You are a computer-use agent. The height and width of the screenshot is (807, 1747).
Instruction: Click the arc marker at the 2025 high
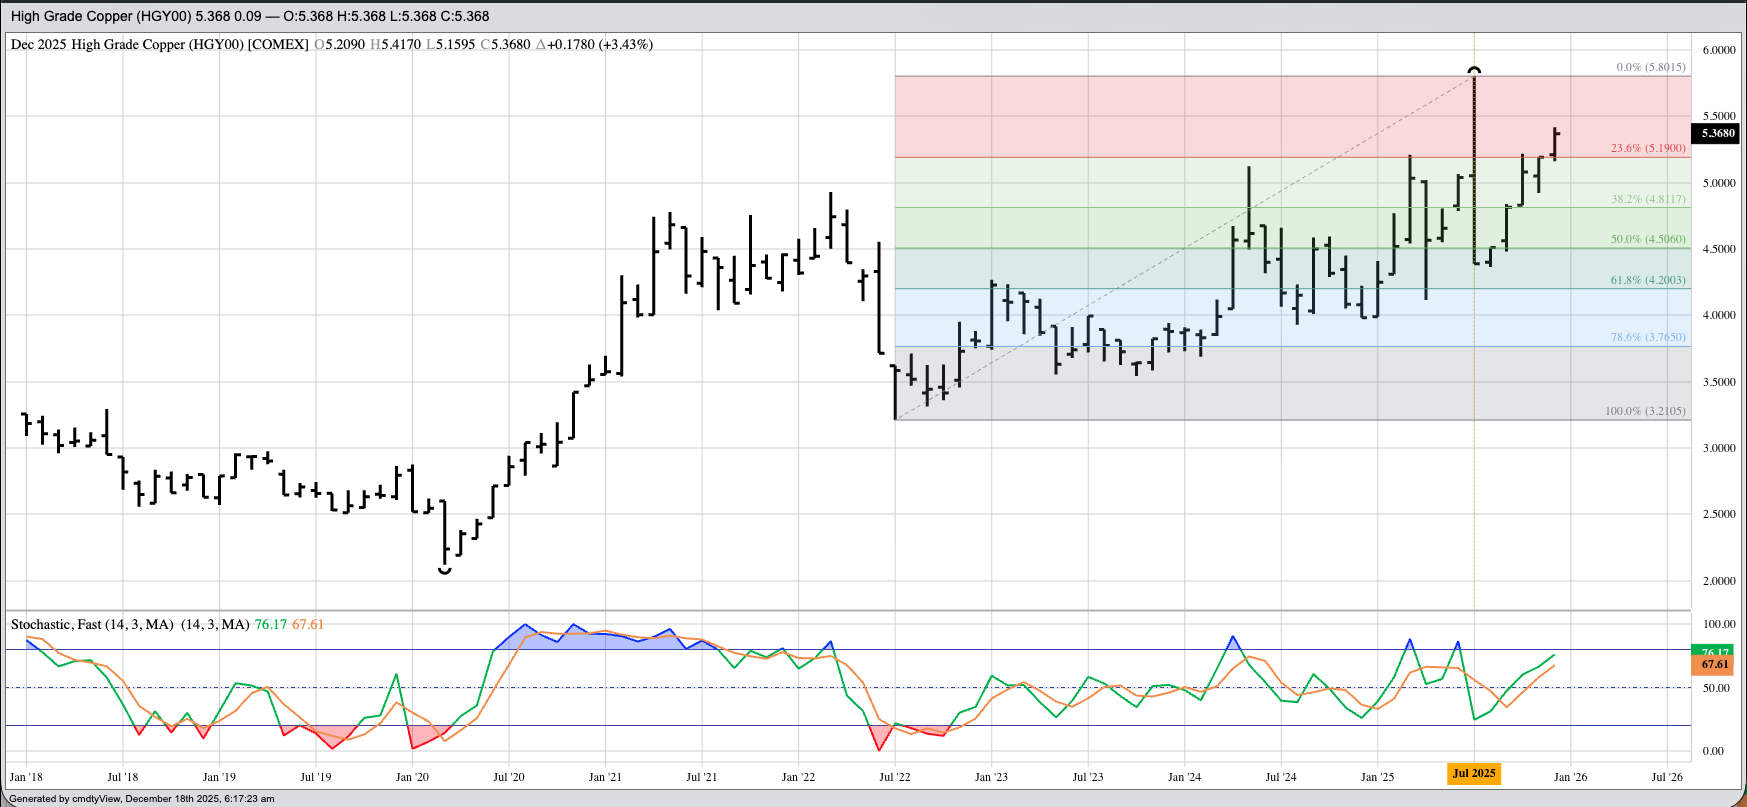pos(1474,70)
